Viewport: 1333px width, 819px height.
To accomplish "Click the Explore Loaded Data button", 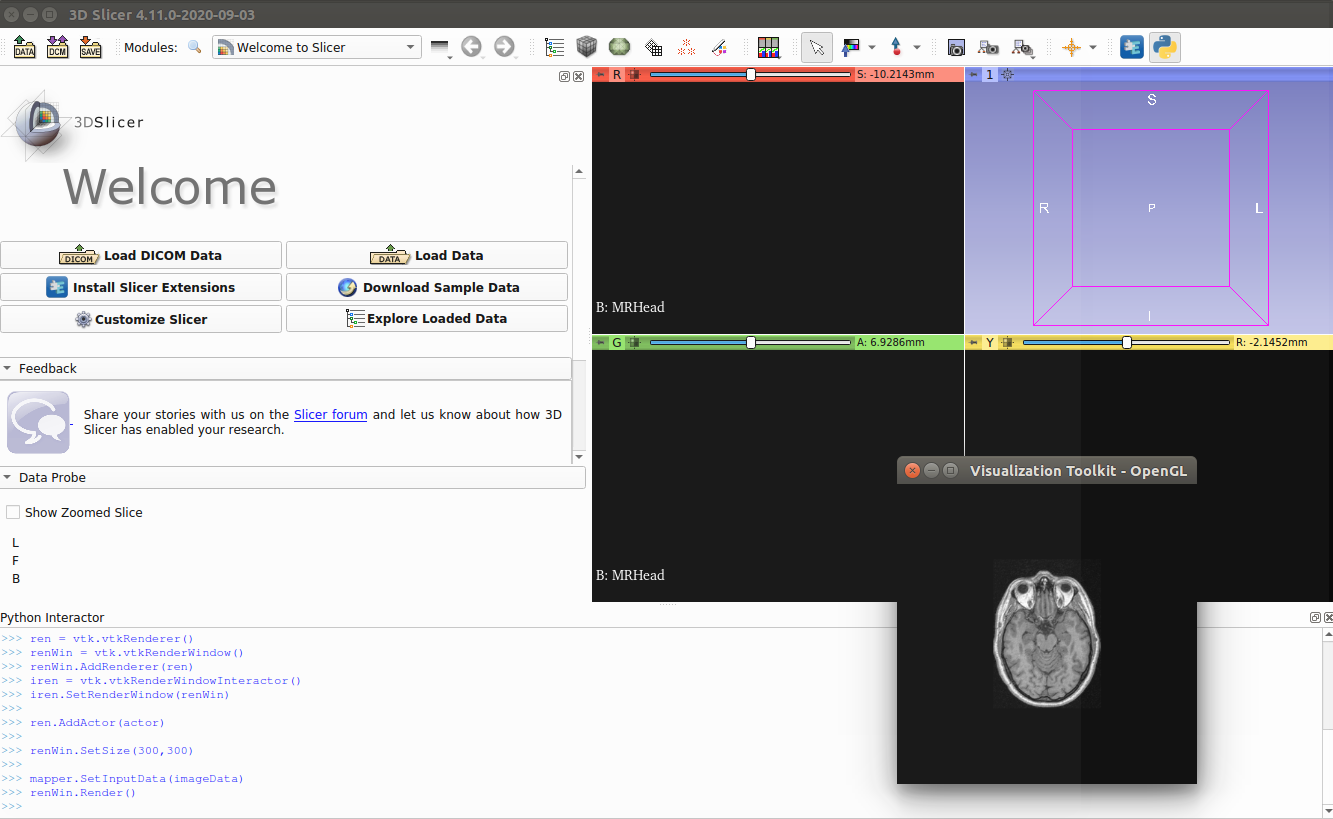I will coord(427,319).
